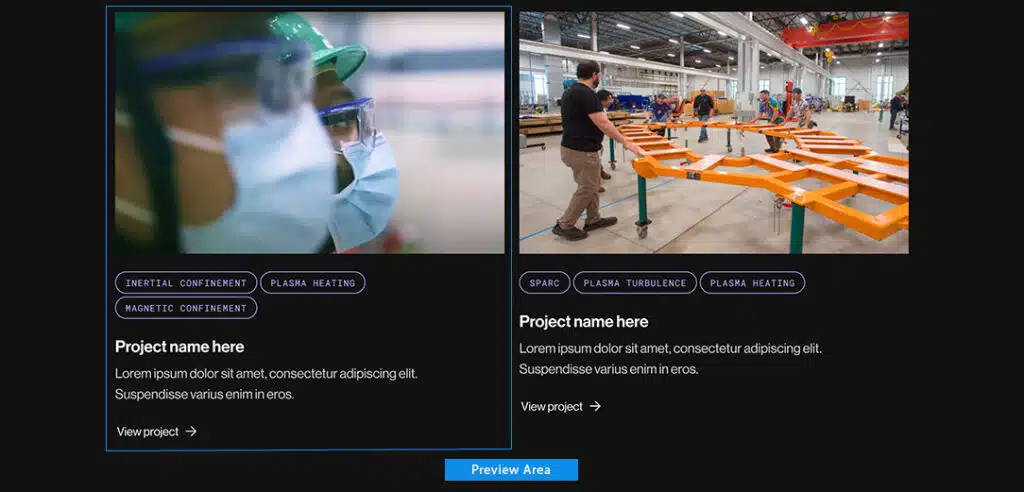Select the Plasma Turbulence tag
The height and width of the screenshot is (492, 1024).
[x=635, y=283]
